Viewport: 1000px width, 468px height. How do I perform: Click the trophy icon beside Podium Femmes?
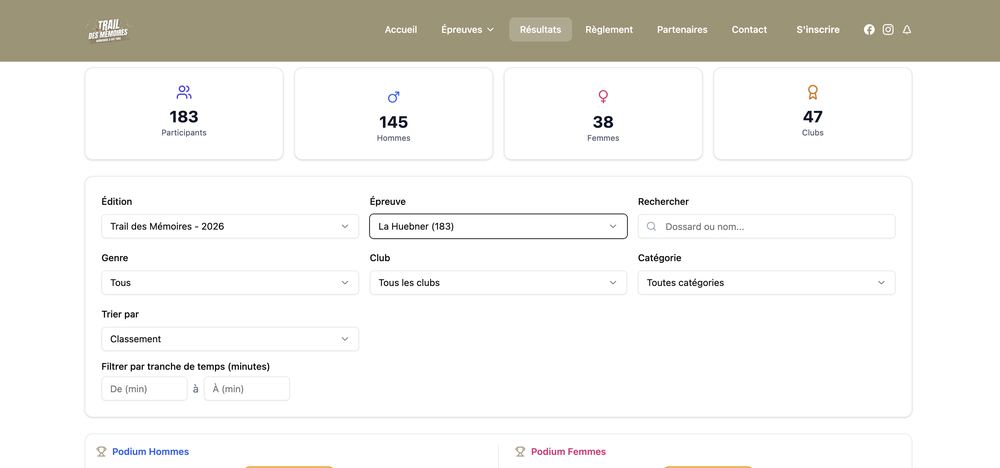click(520, 451)
